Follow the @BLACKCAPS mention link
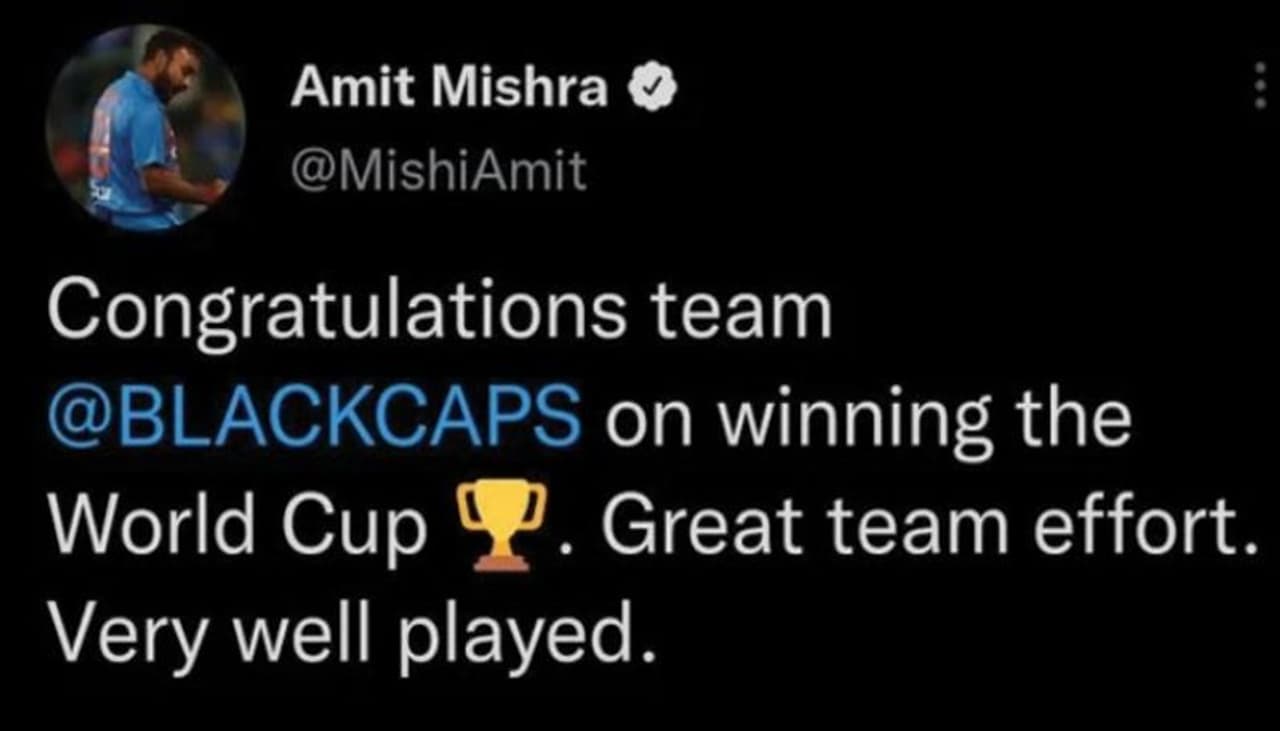This screenshot has width=1280, height=731. pos(313,420)
